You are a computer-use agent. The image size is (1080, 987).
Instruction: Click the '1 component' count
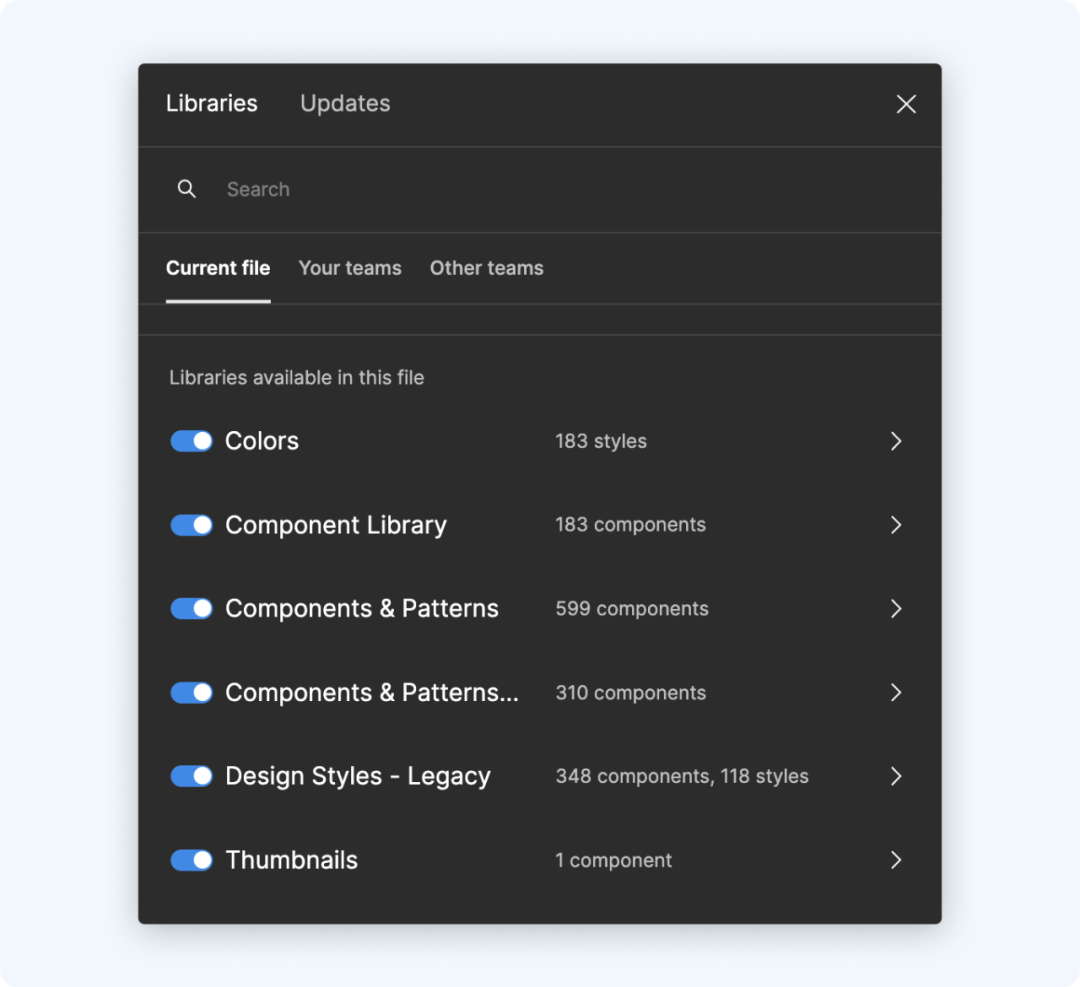(x=614, y=860)
